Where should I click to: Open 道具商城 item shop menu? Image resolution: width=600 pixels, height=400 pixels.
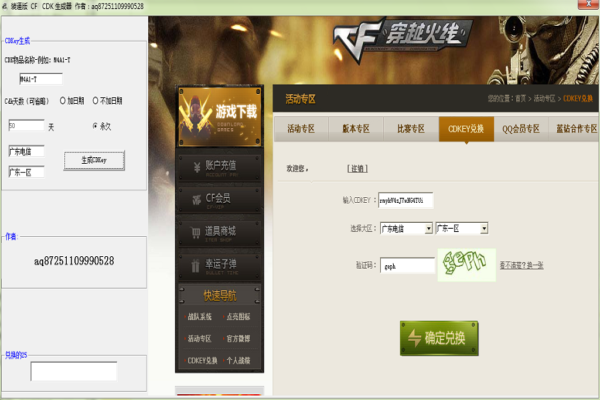coord(220,233)
